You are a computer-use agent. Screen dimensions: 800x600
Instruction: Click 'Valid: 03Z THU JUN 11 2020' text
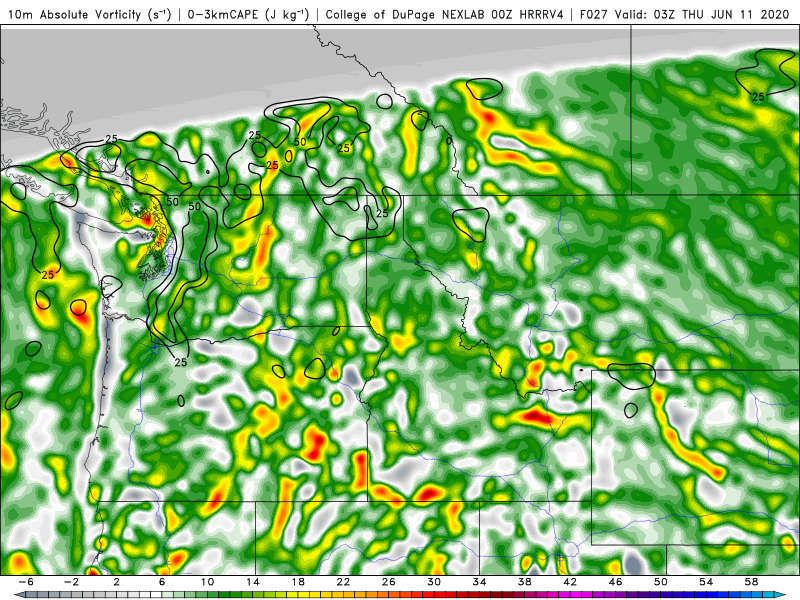(x=702, y=14)
